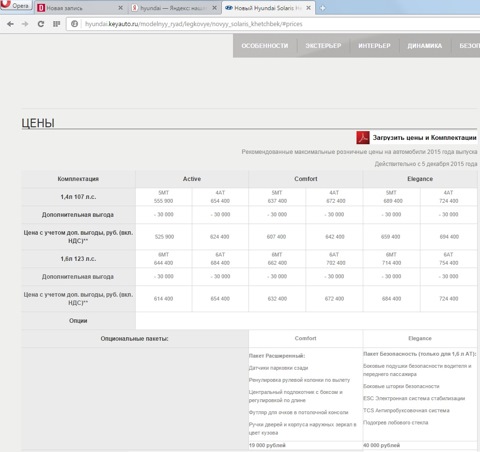The image size is (480, 452).
Task: Reload the page with refresh icon
Action: [41, 24]
